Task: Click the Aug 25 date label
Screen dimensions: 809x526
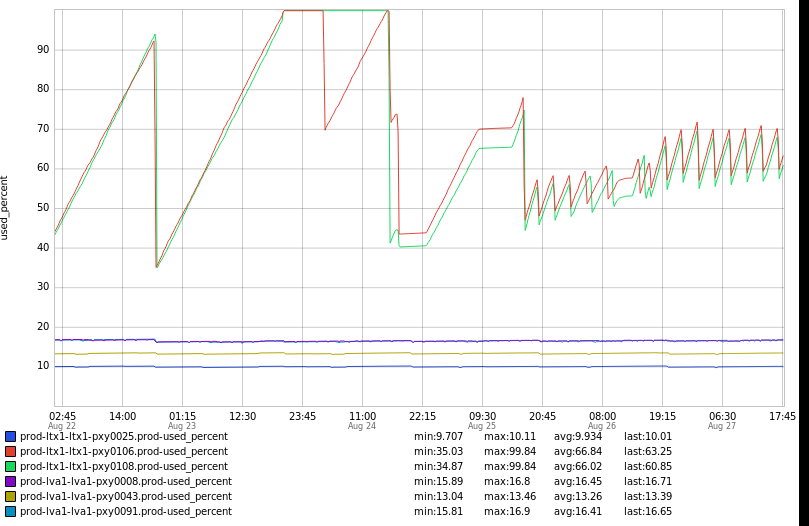Action: [482, 426]
